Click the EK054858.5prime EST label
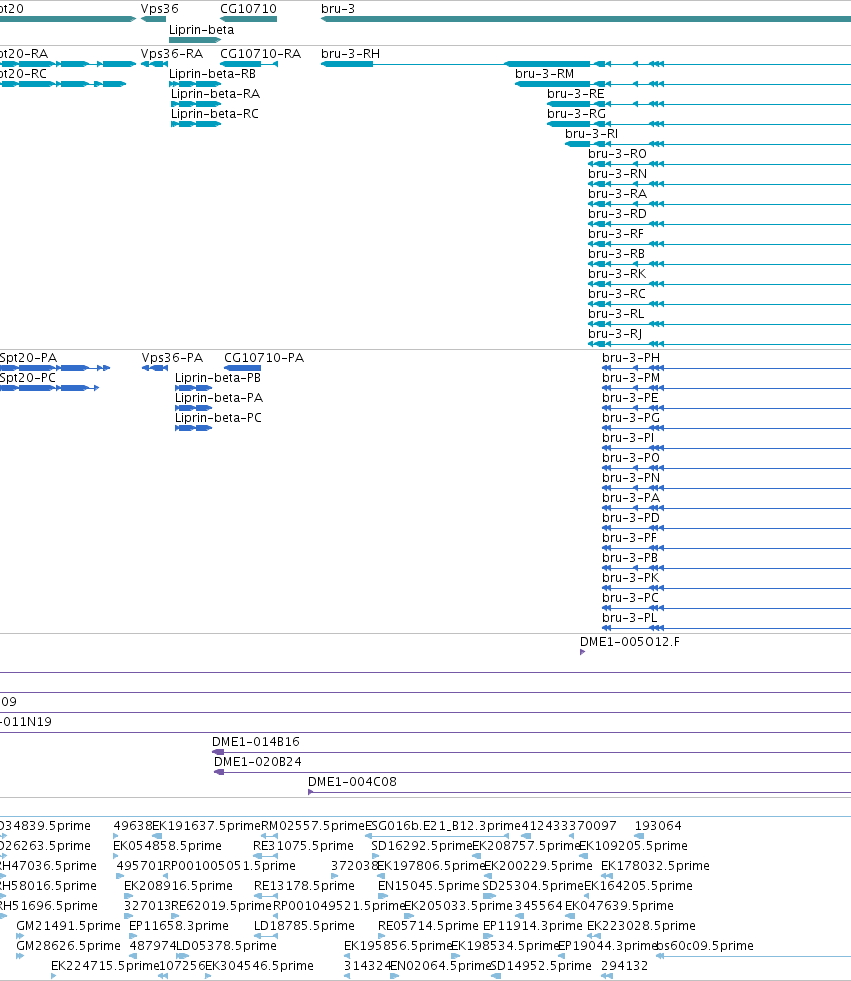Image resolution: width=851 pixels, height=981 pixels. 167,846
